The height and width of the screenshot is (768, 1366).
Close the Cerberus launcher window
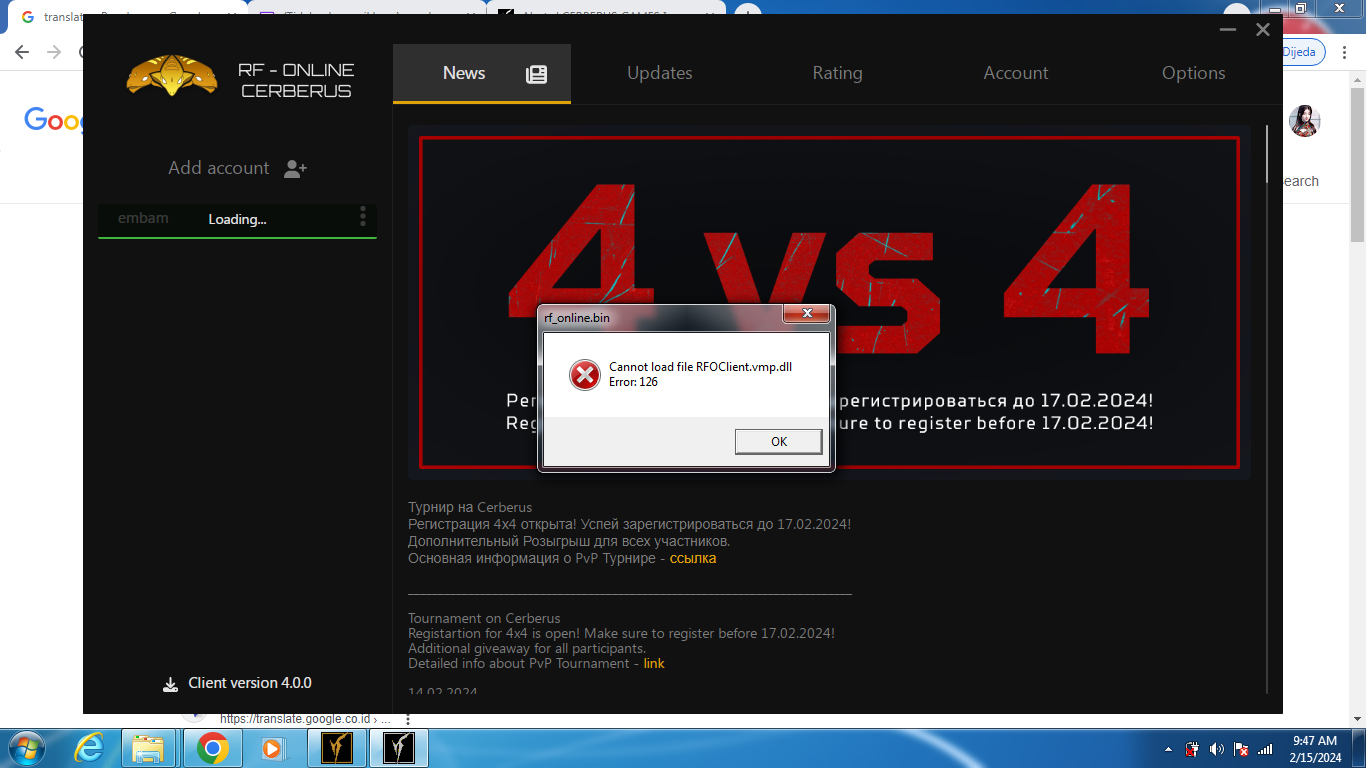(1263, 30)
